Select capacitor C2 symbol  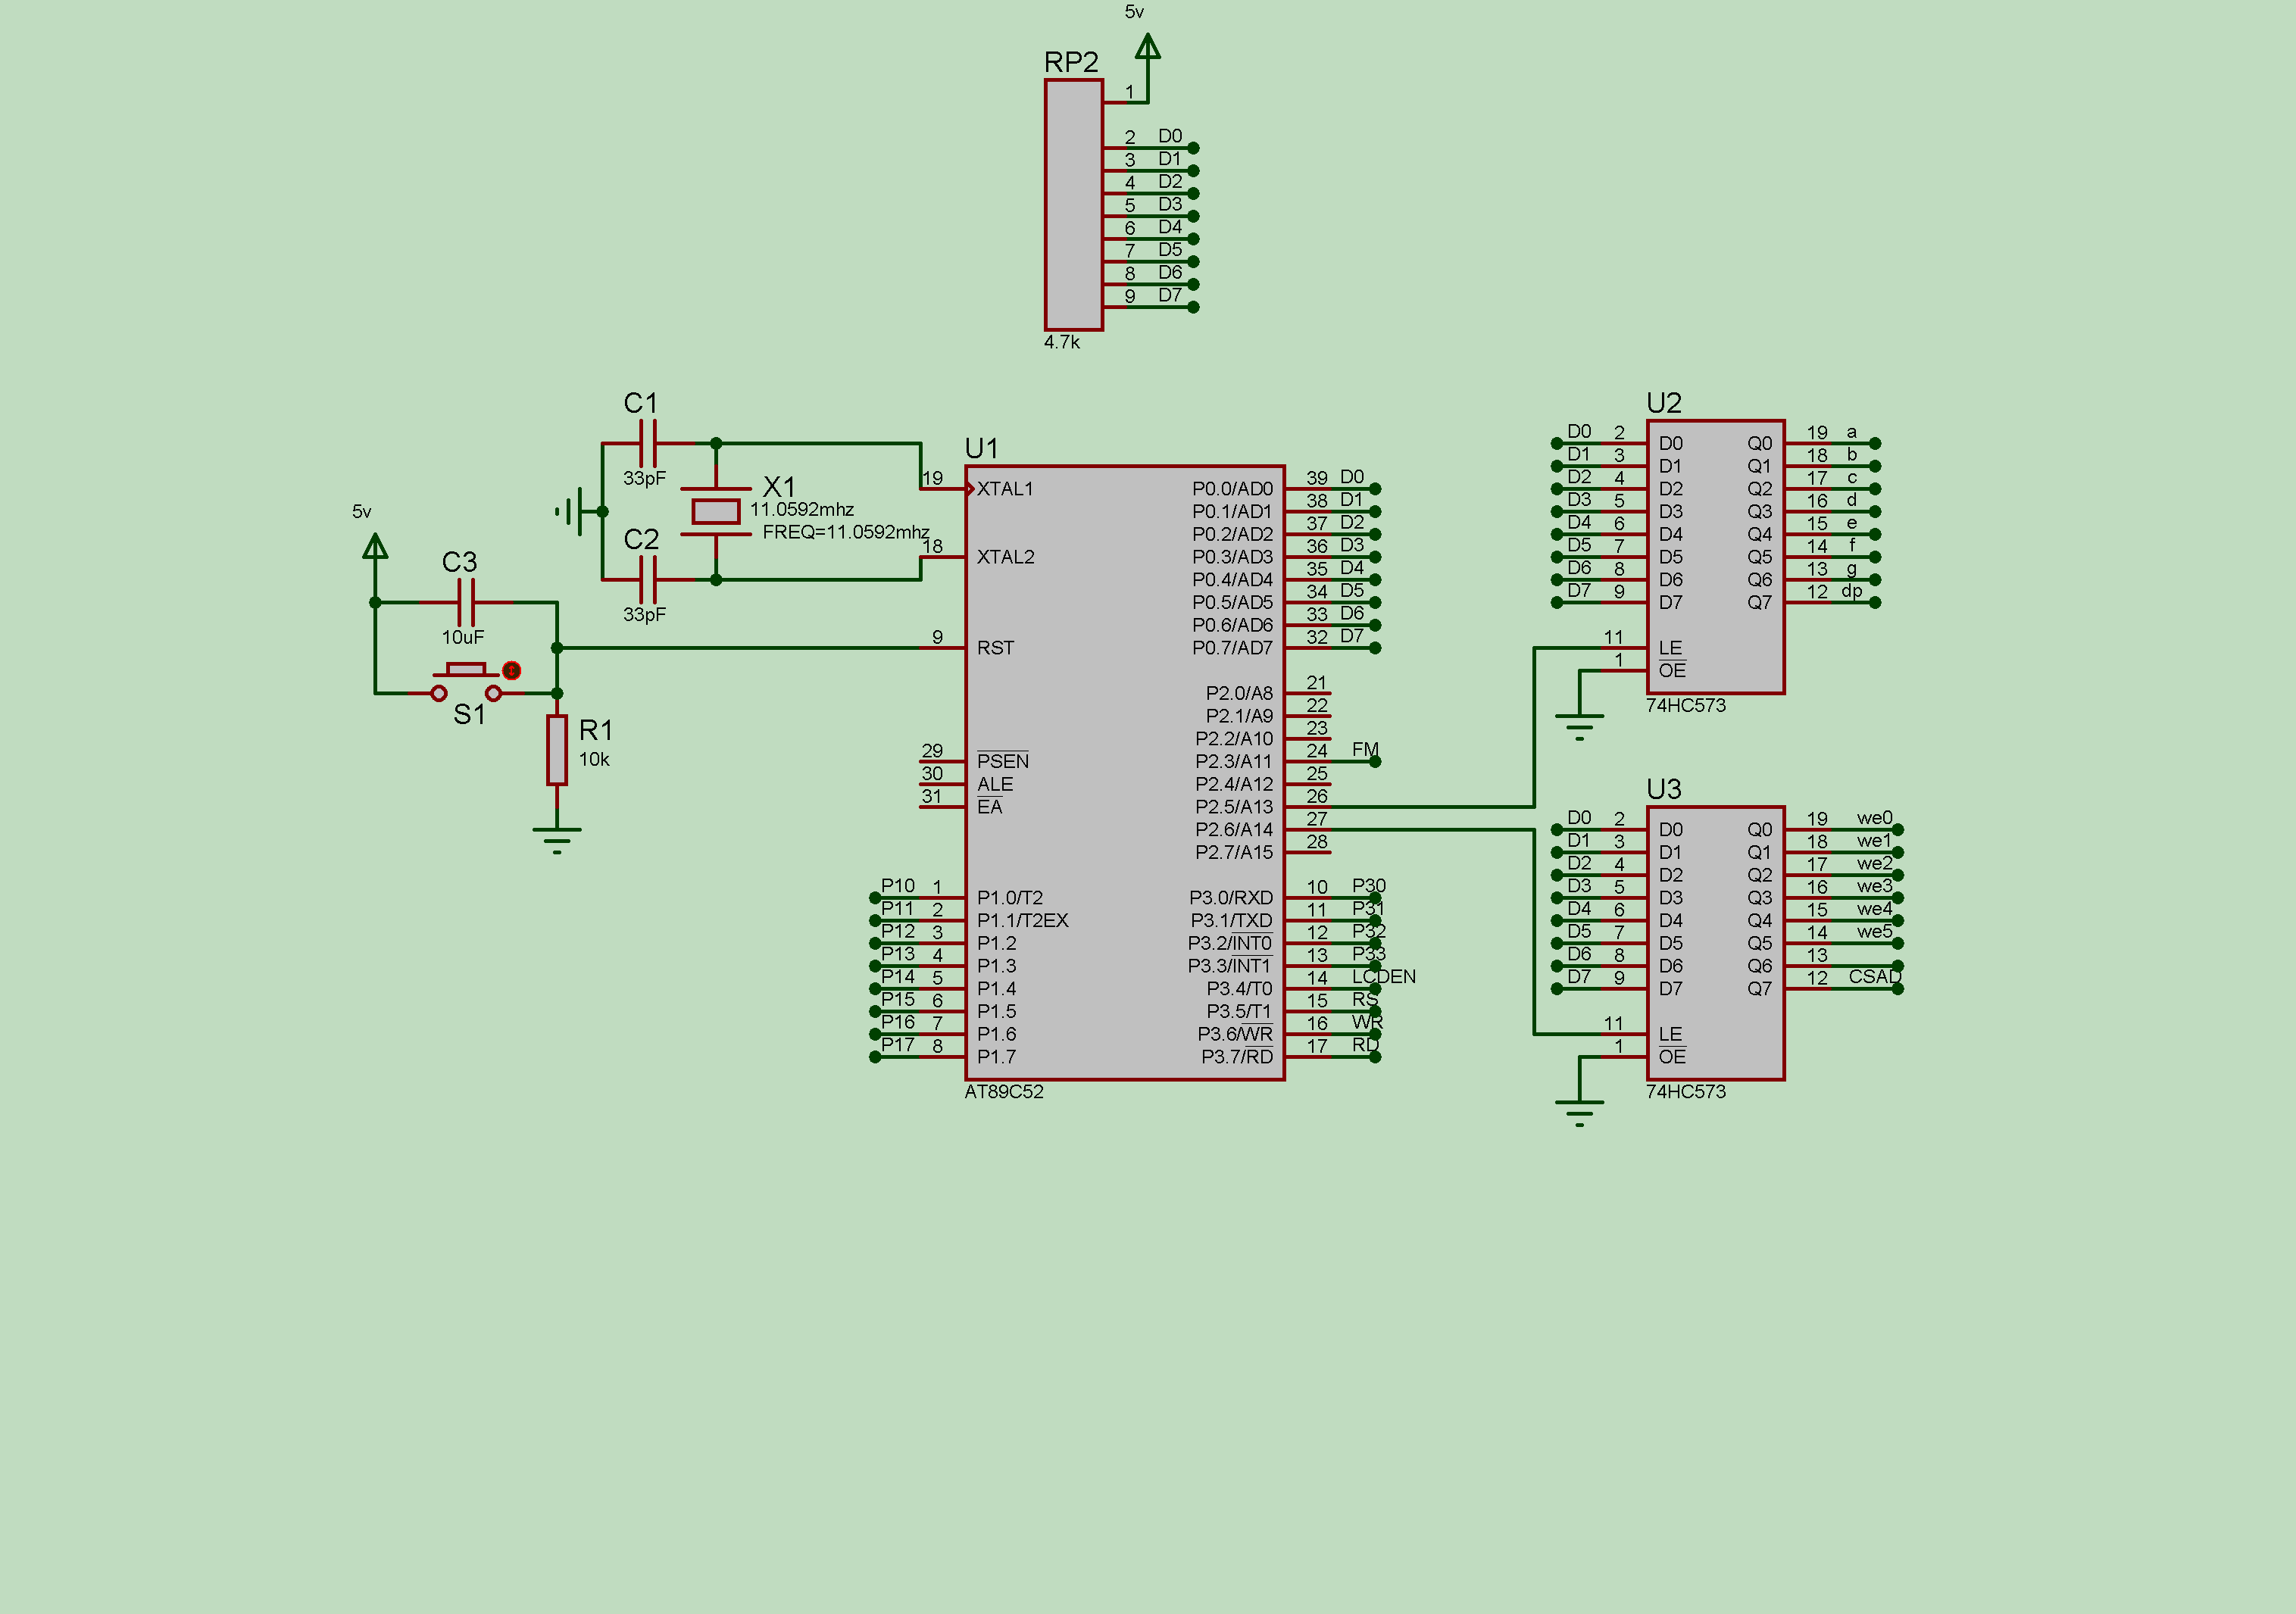(x=648, y=579)
